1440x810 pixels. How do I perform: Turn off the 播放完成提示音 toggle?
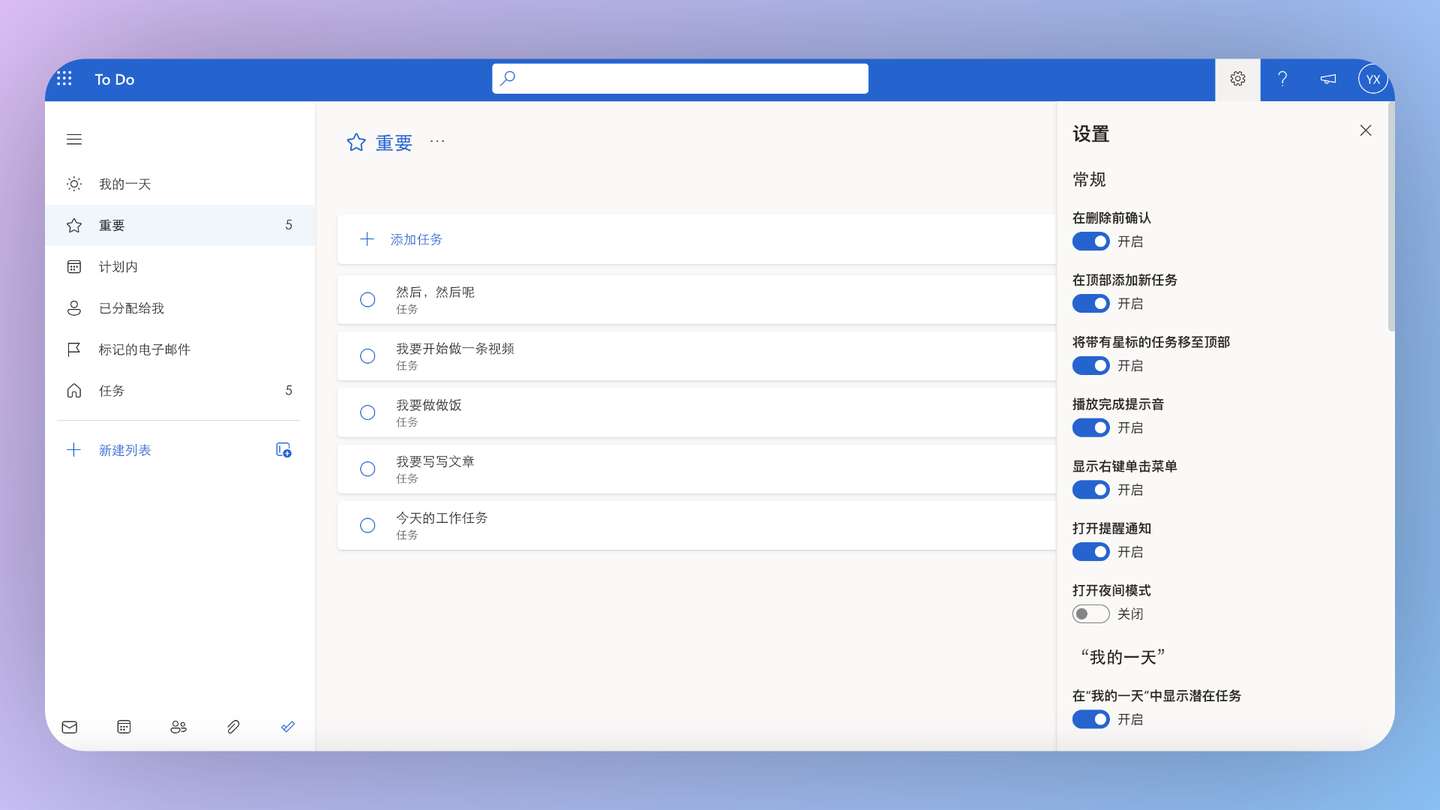tap(1090, 427)
